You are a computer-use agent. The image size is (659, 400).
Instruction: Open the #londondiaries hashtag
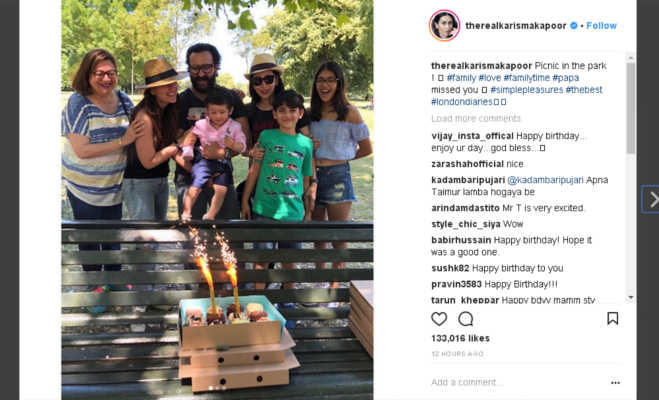tap(462, 102)
